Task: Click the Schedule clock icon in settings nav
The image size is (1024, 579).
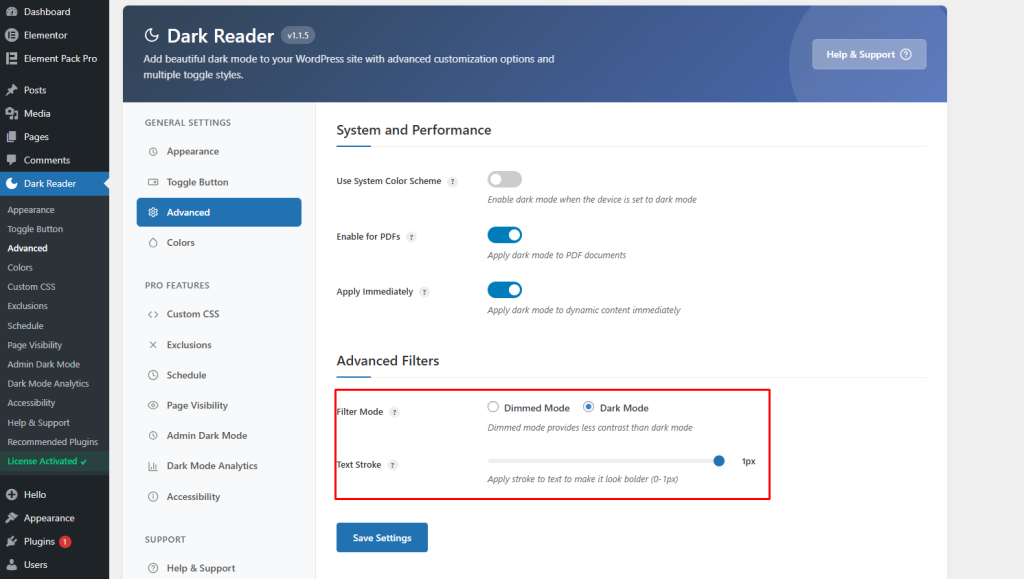Action: point(153,375)
